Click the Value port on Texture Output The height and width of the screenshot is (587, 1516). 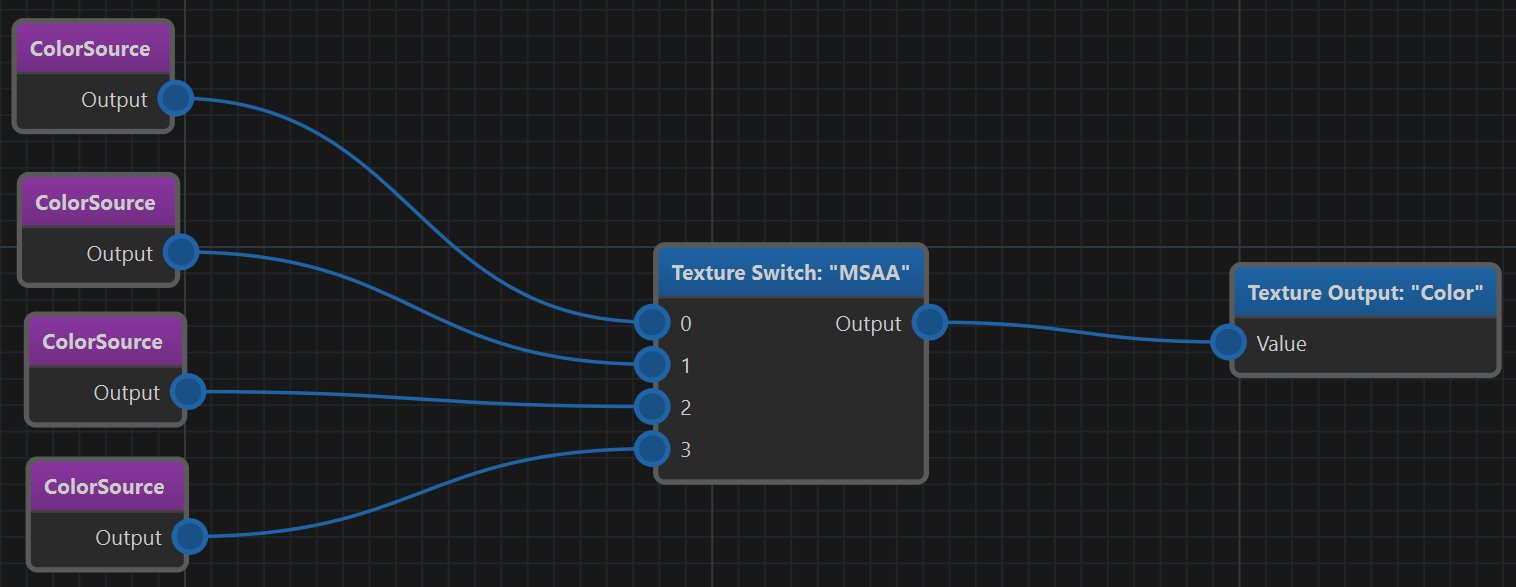coord(1228,342)
